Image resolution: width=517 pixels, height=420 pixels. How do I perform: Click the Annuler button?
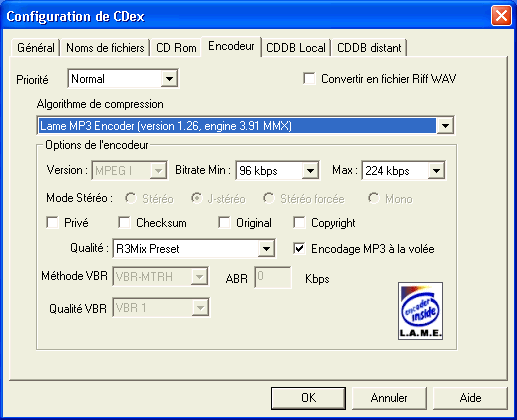[x=389, y=398]
